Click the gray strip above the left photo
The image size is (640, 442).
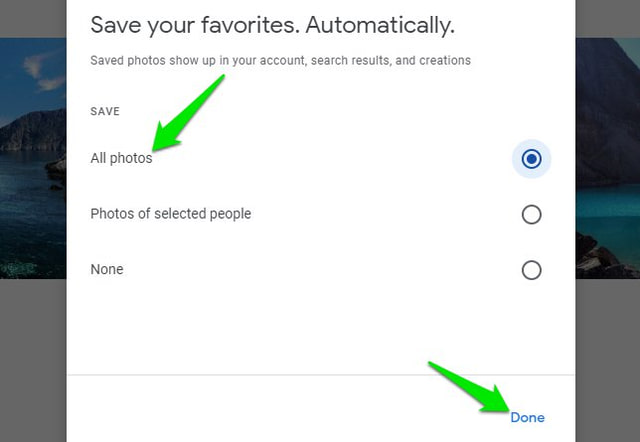click(x=32, y=18)
